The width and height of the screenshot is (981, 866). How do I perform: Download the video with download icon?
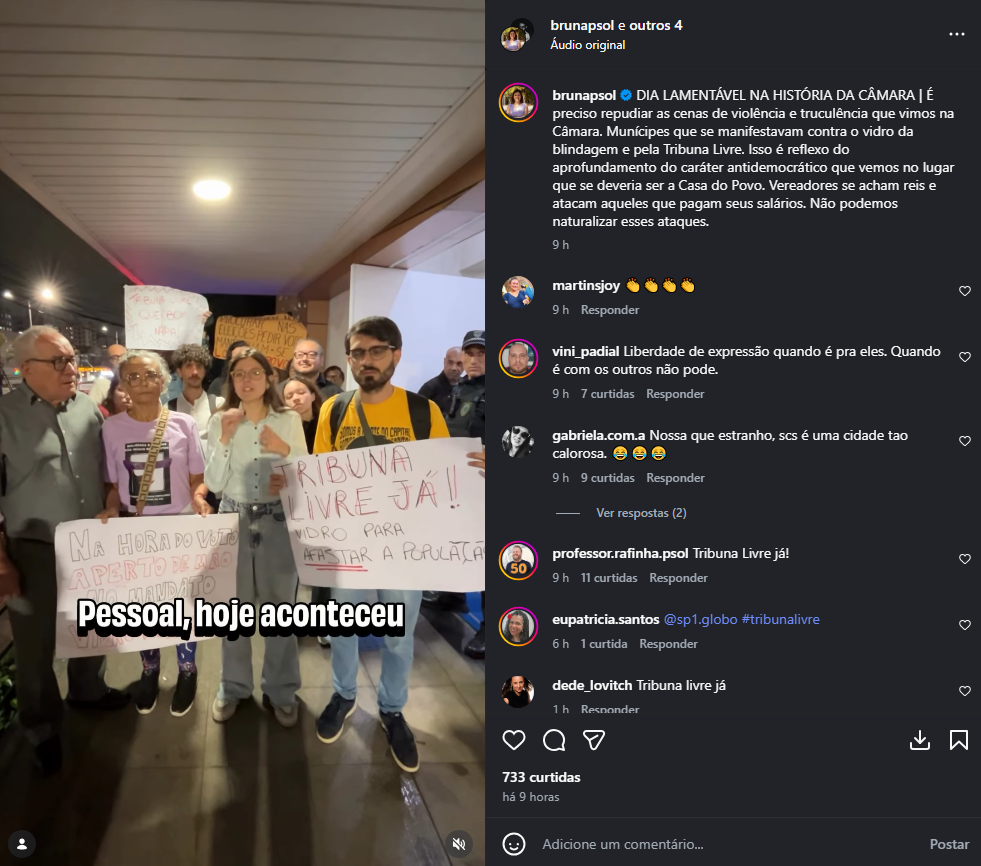coord(920,740)
